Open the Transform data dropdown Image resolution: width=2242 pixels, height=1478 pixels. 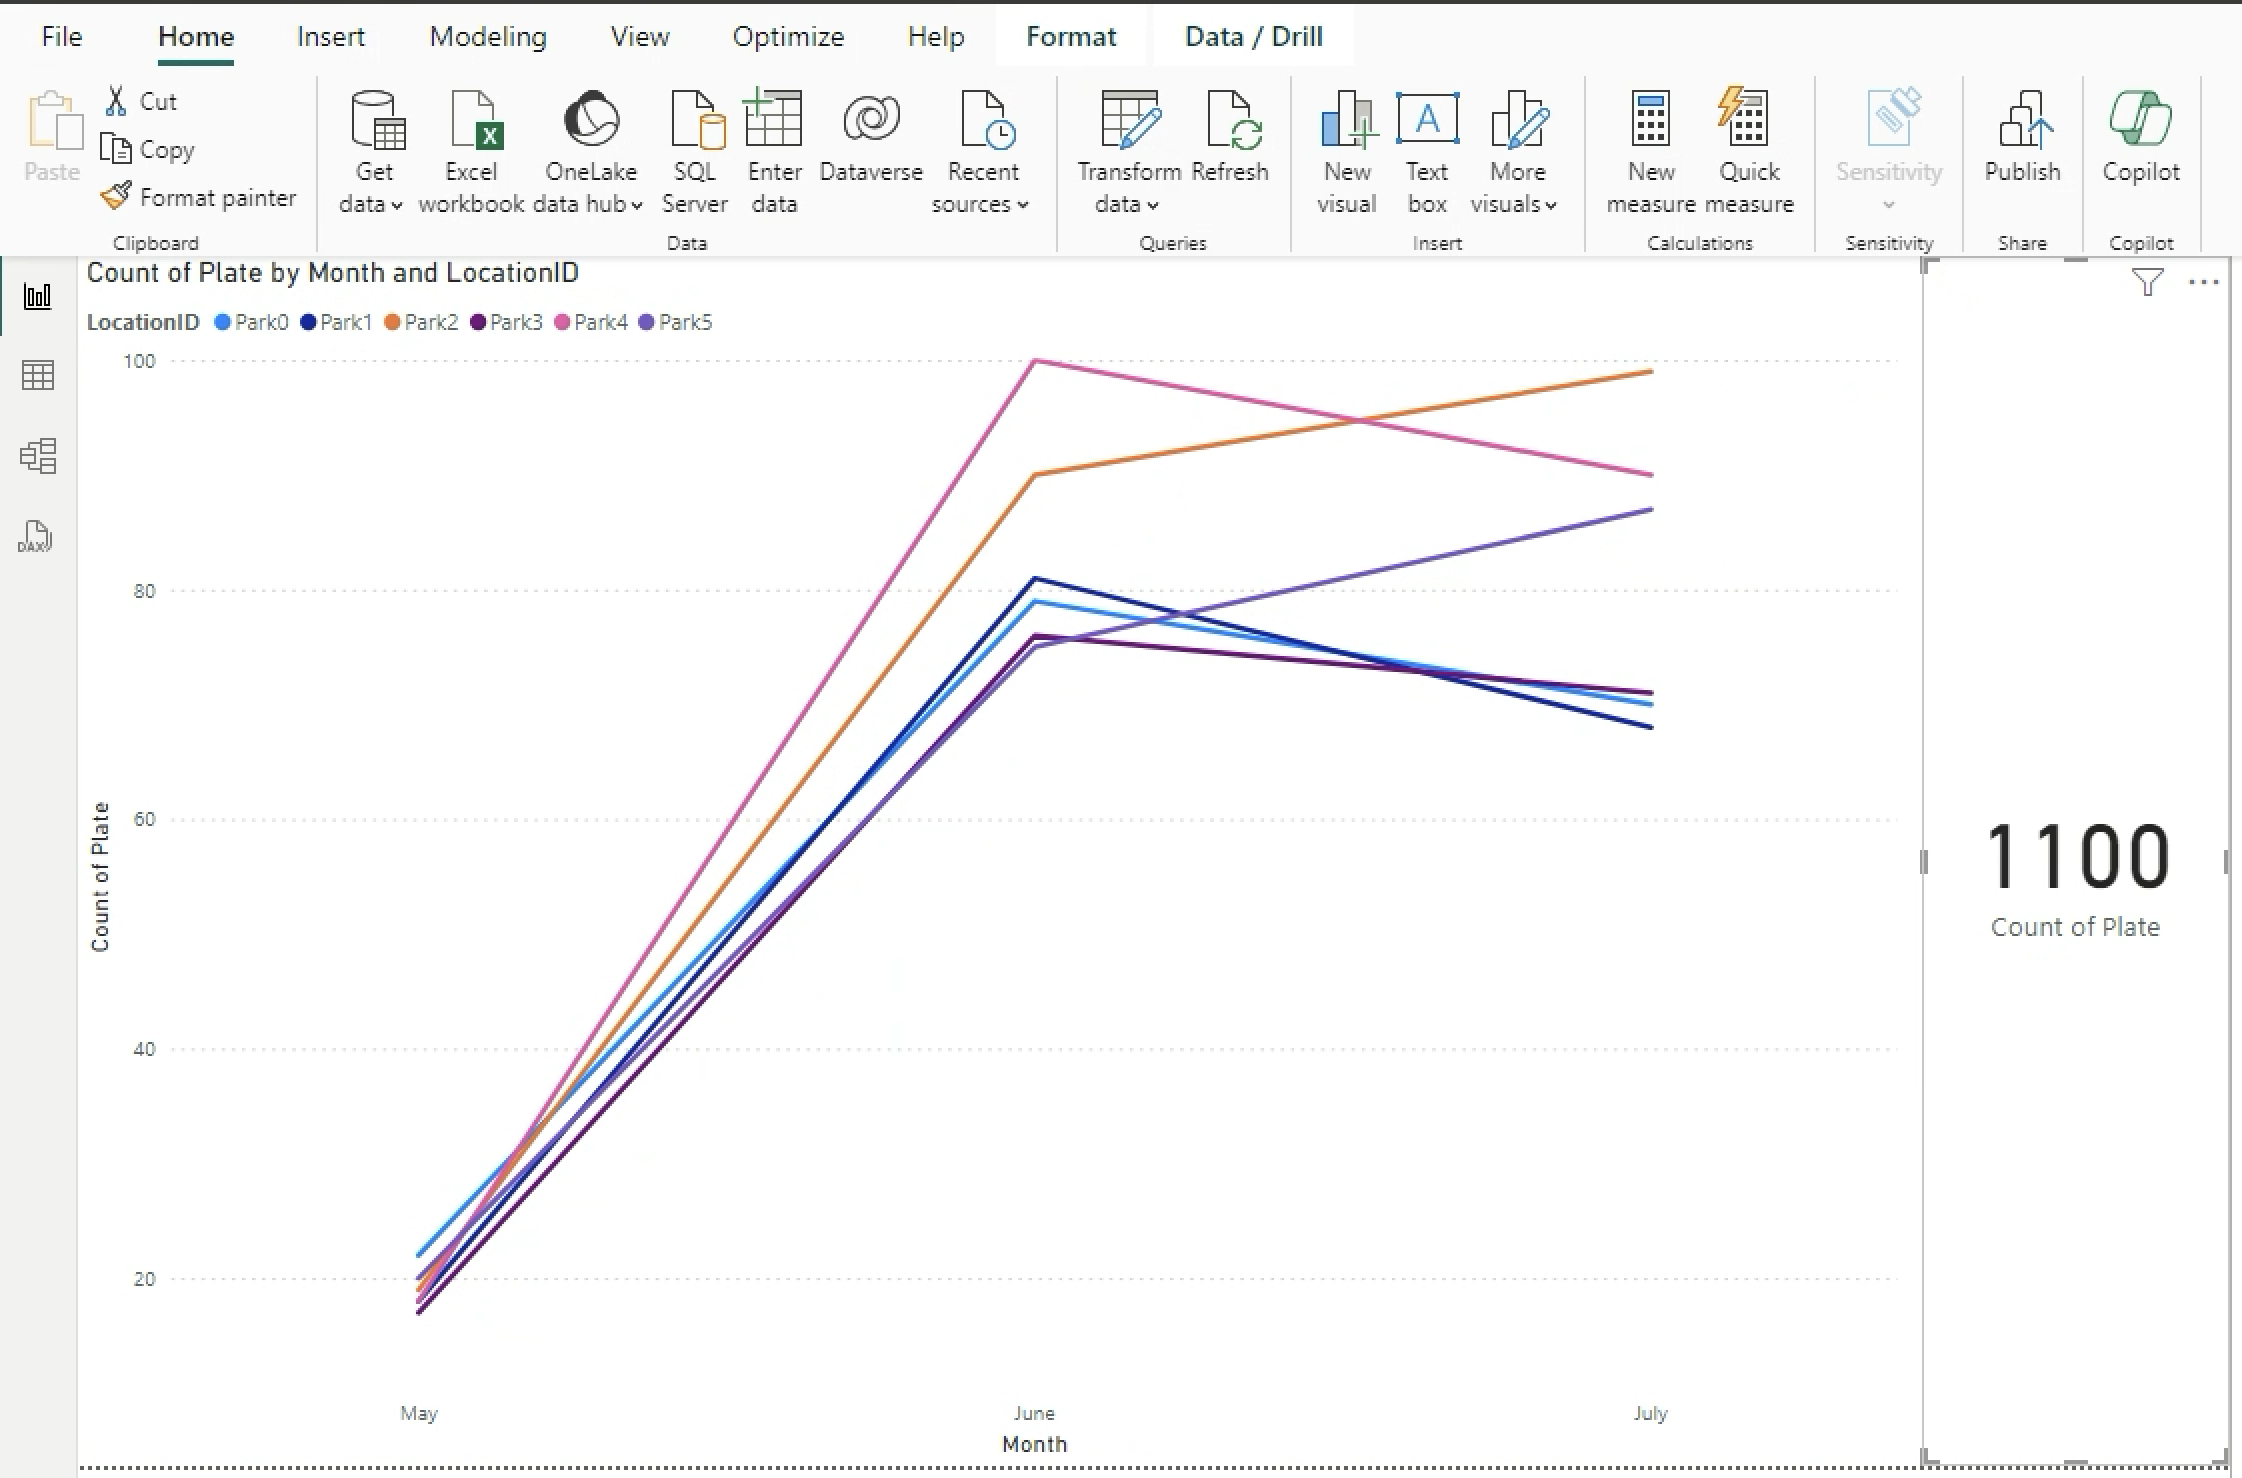(1127, 204)
